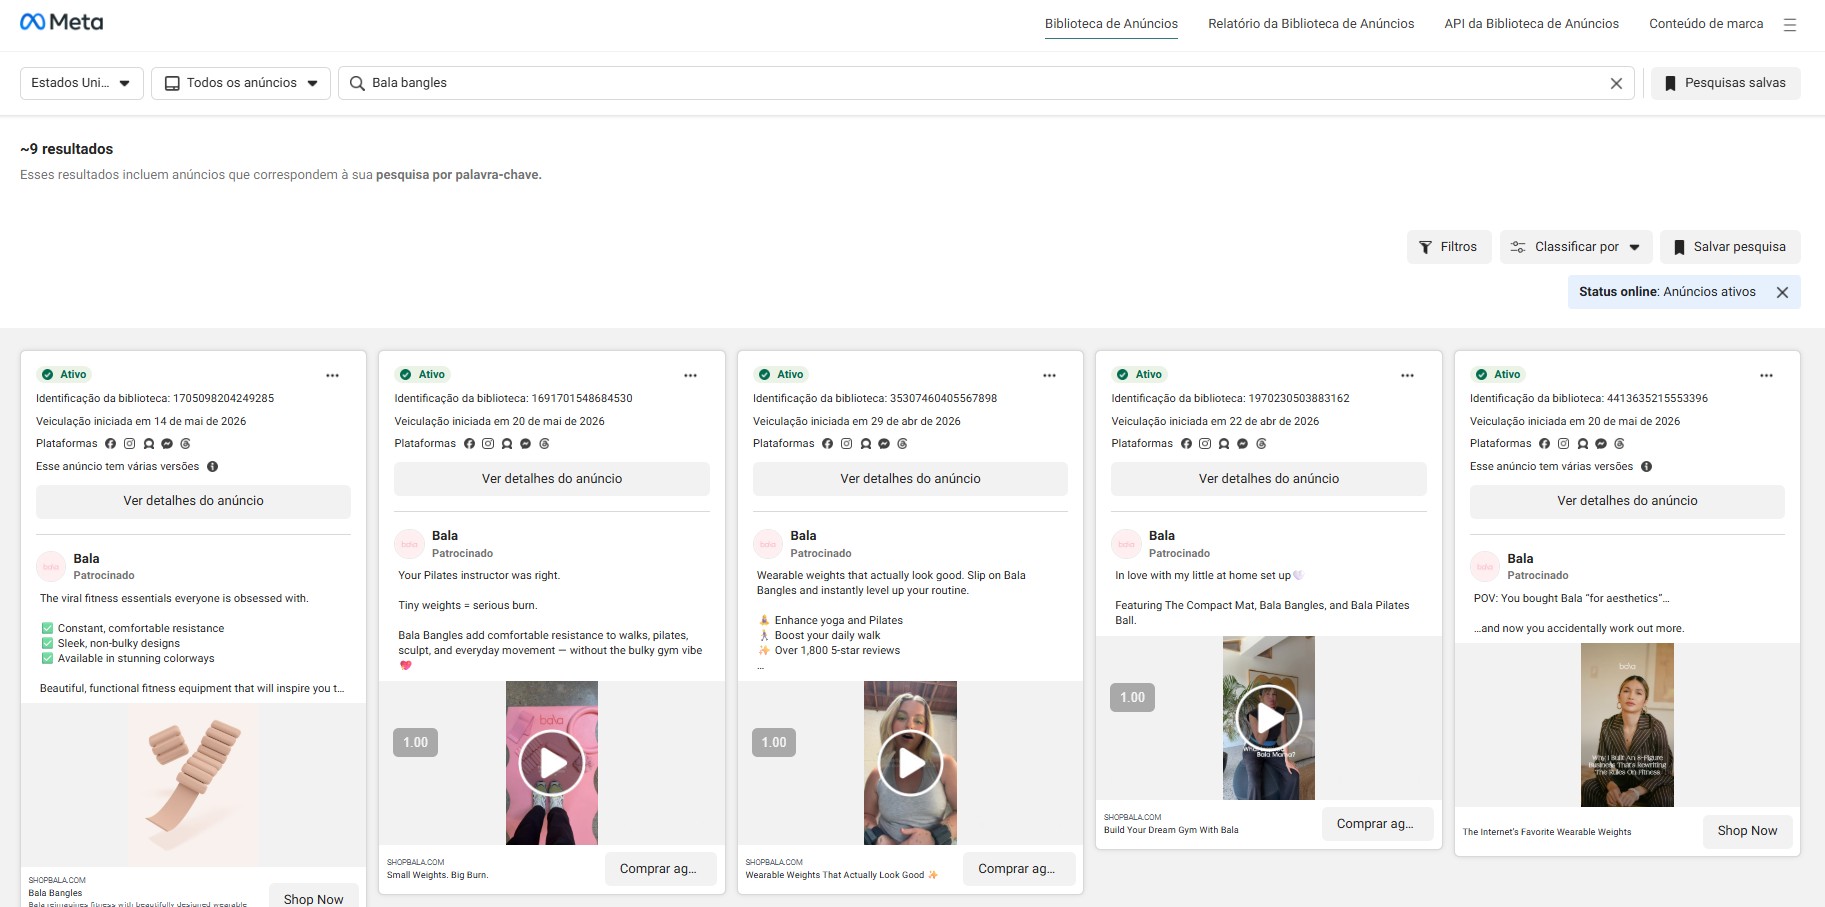Expand the Classificar por dropdown

1576,247
